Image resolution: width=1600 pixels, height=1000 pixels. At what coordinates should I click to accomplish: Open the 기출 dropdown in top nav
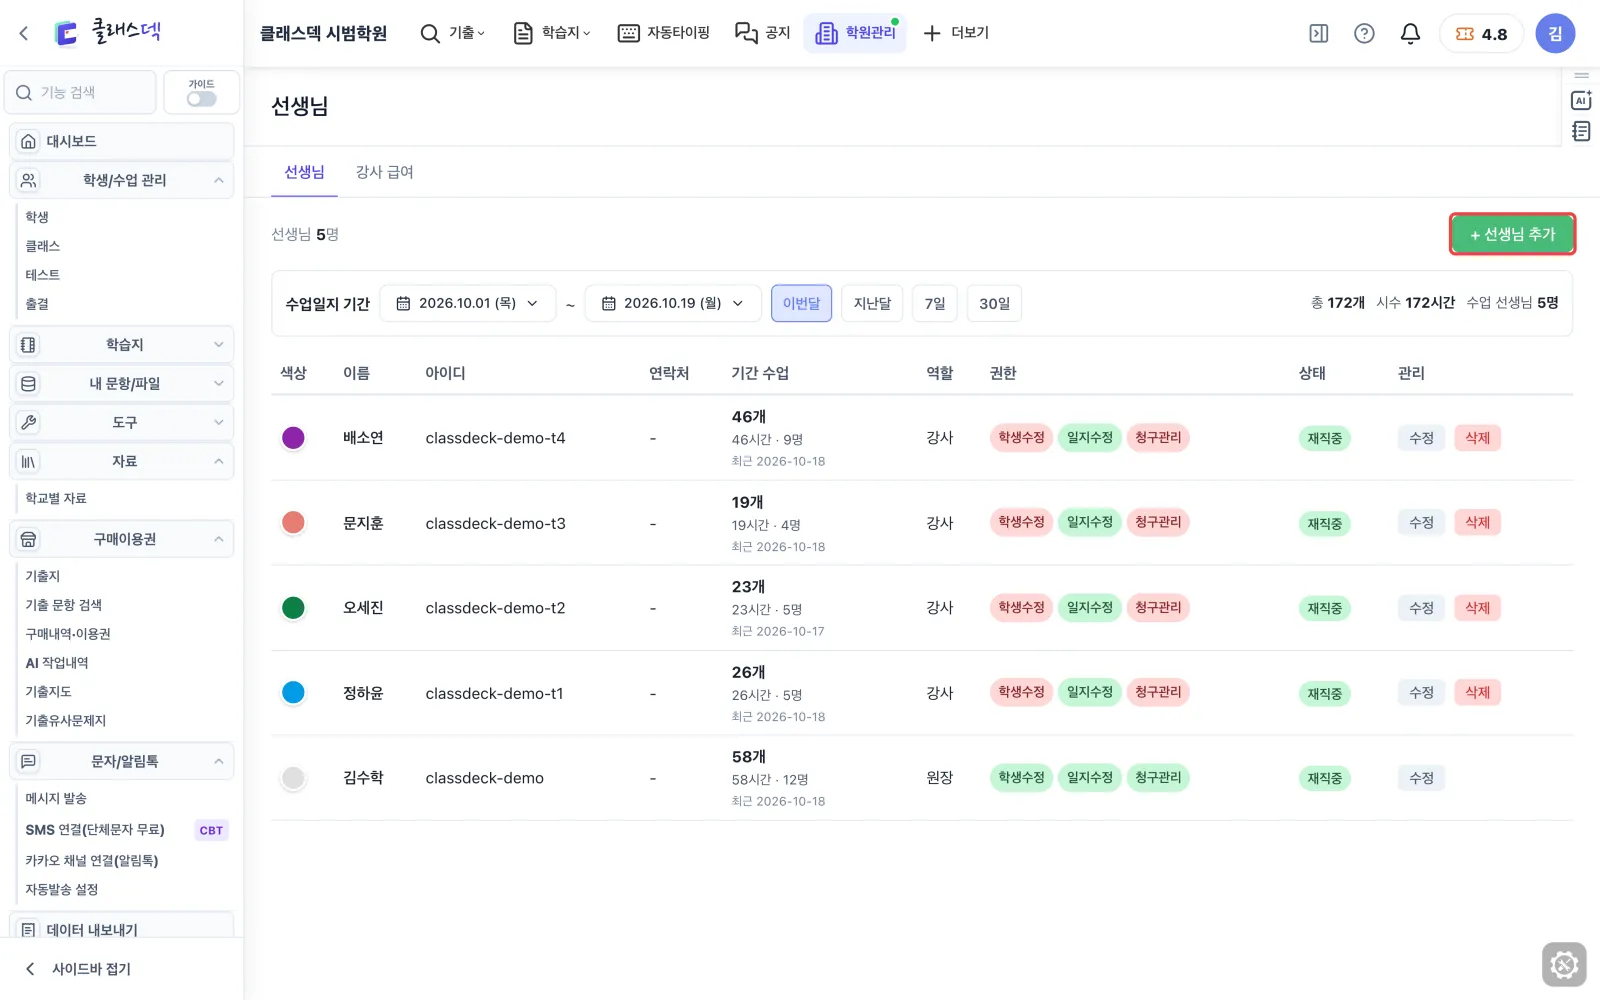point(453,33)
